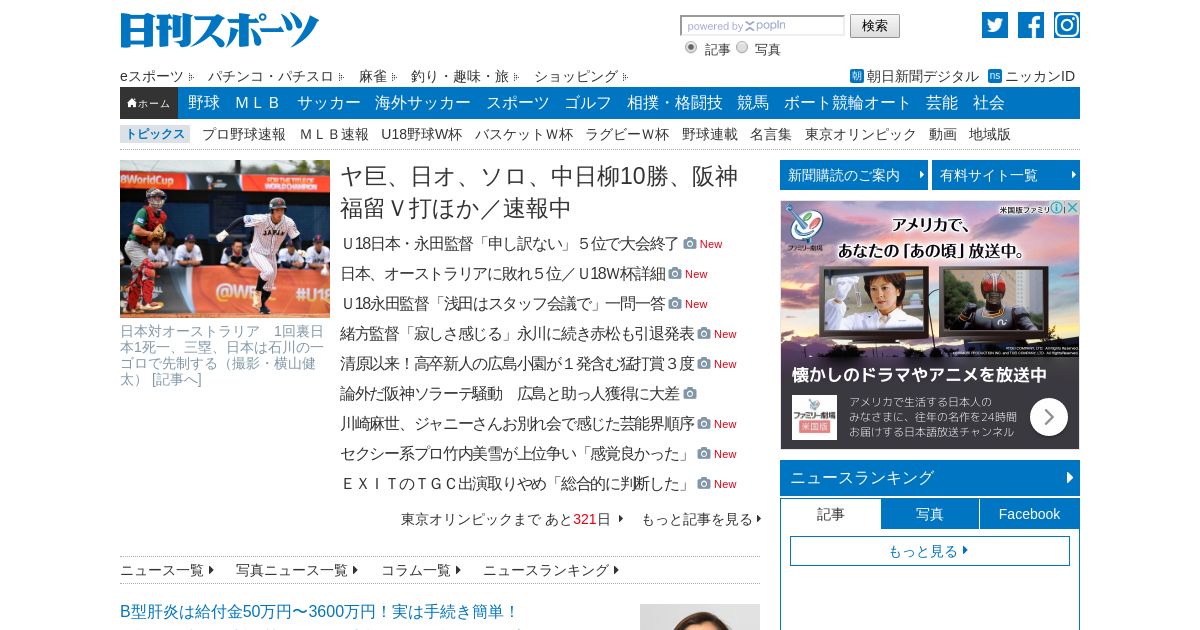The height and width of the screenshot is (630, 1200).
Task: Open the 海外サッカー navigation menu
Action: pyautogui.click(x=423, y=103)
